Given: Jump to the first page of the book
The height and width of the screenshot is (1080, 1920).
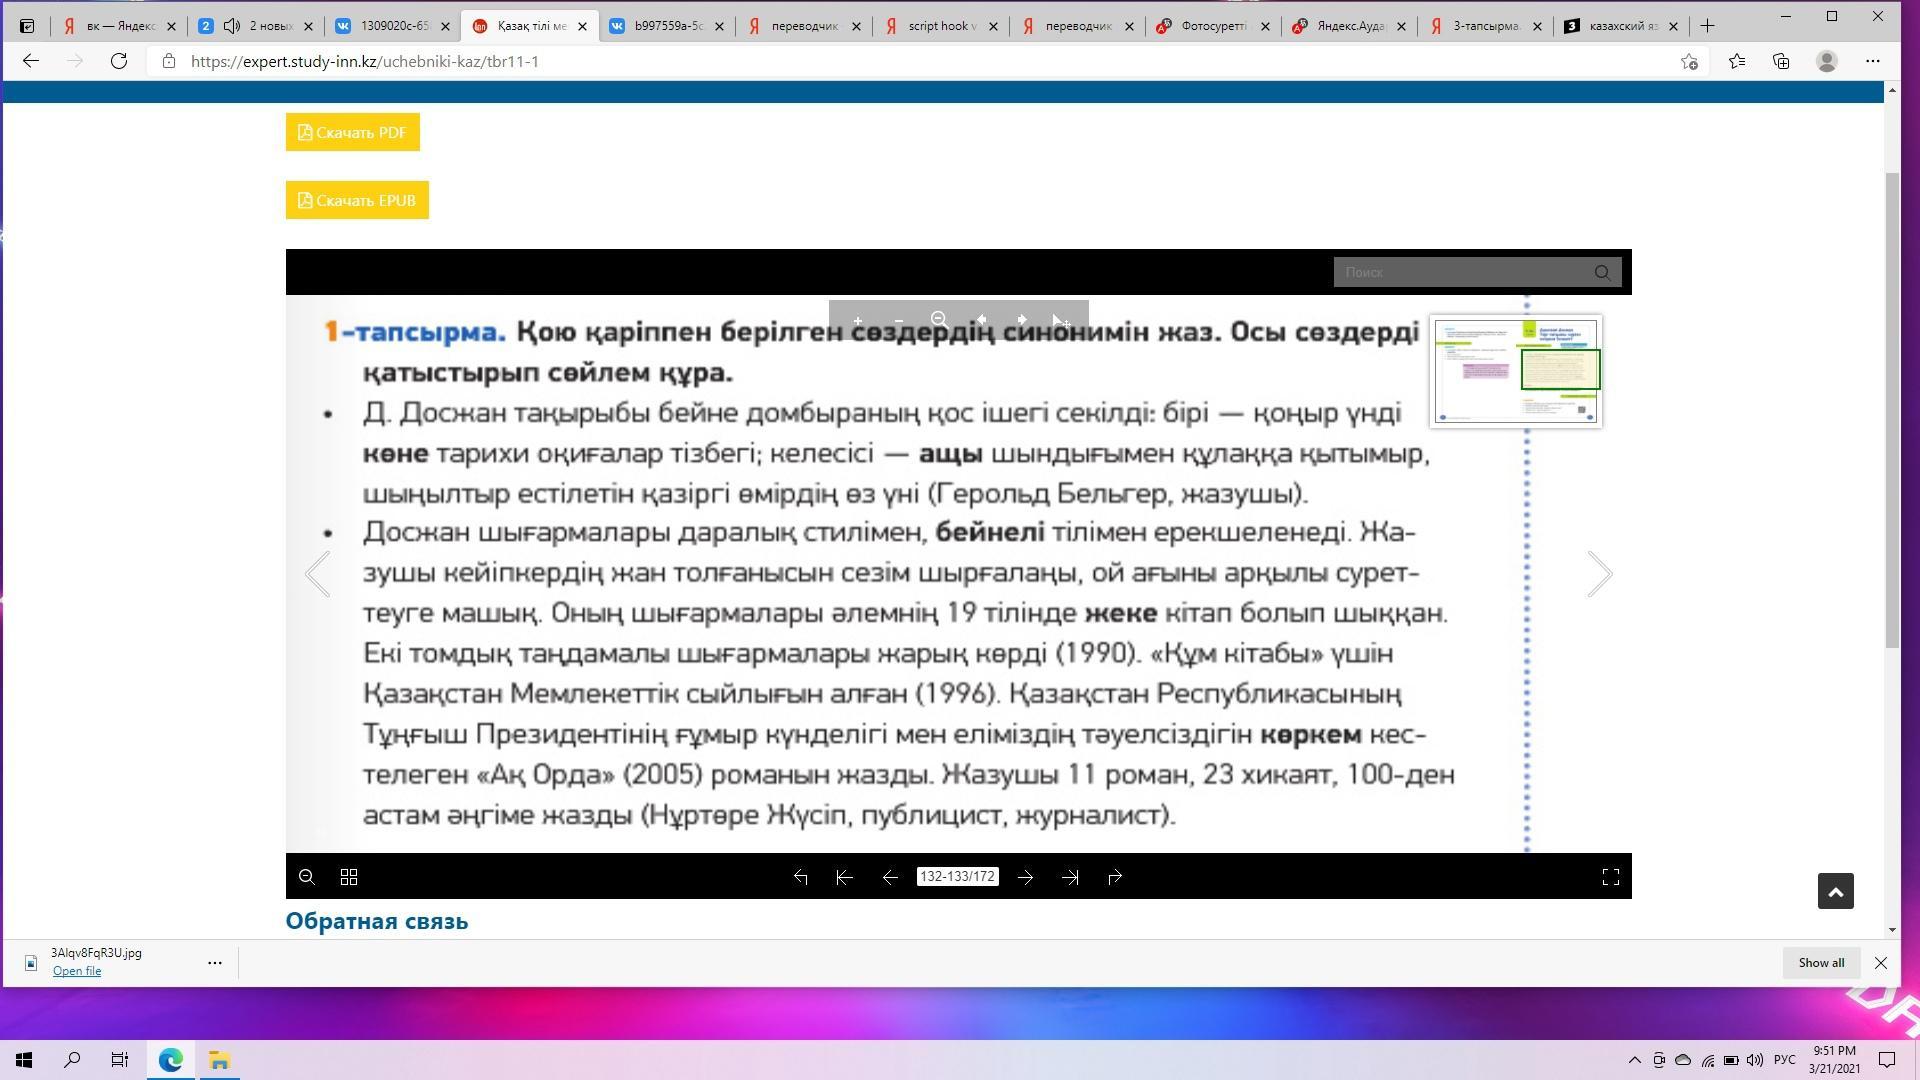Looking at the screenshot, I should coord(844,877).
